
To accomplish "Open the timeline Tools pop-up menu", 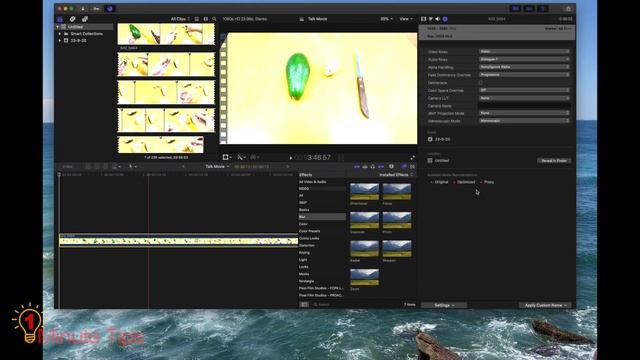I will point(133,167).
